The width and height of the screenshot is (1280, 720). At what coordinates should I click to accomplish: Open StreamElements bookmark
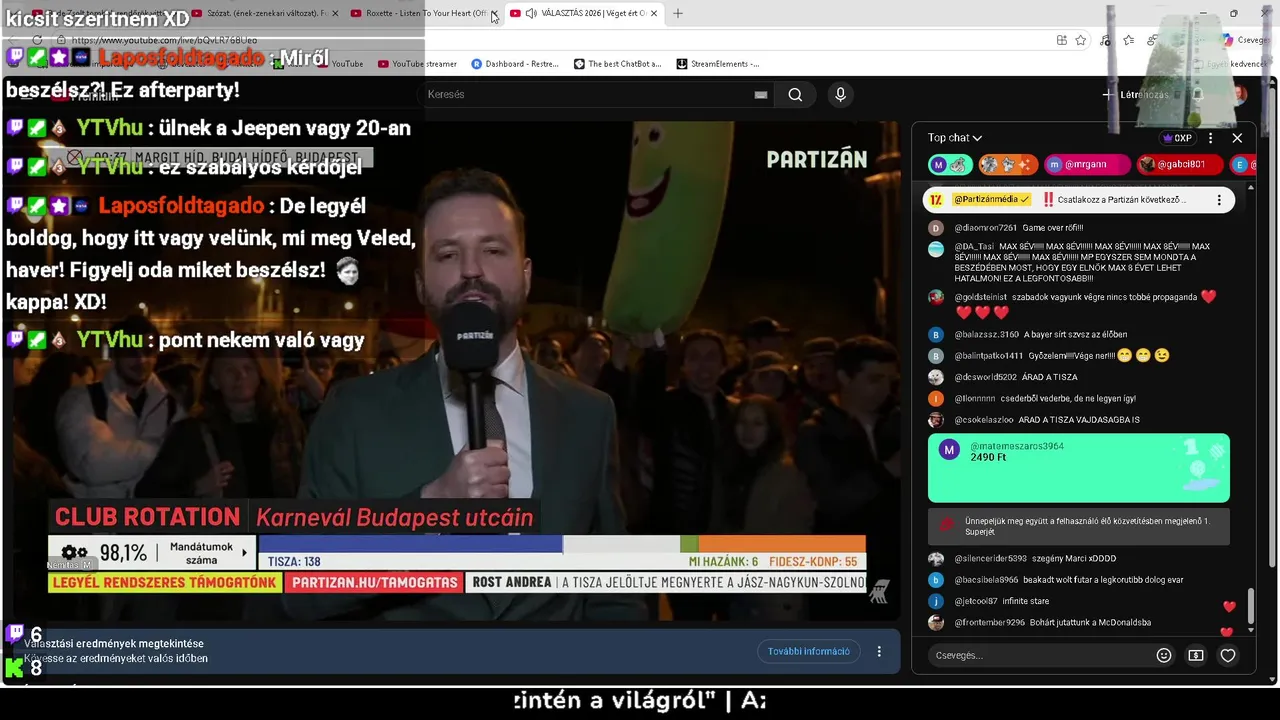point(718,64)
